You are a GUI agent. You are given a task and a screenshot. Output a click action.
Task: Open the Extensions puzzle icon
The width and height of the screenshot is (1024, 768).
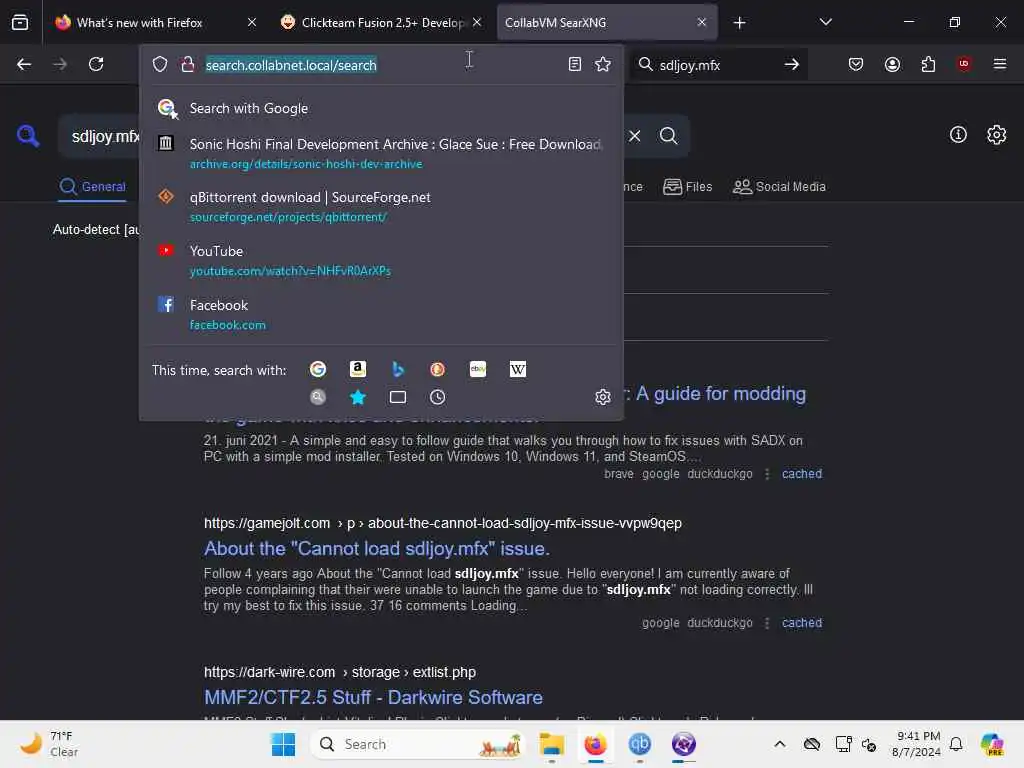(x=928, y=64)
